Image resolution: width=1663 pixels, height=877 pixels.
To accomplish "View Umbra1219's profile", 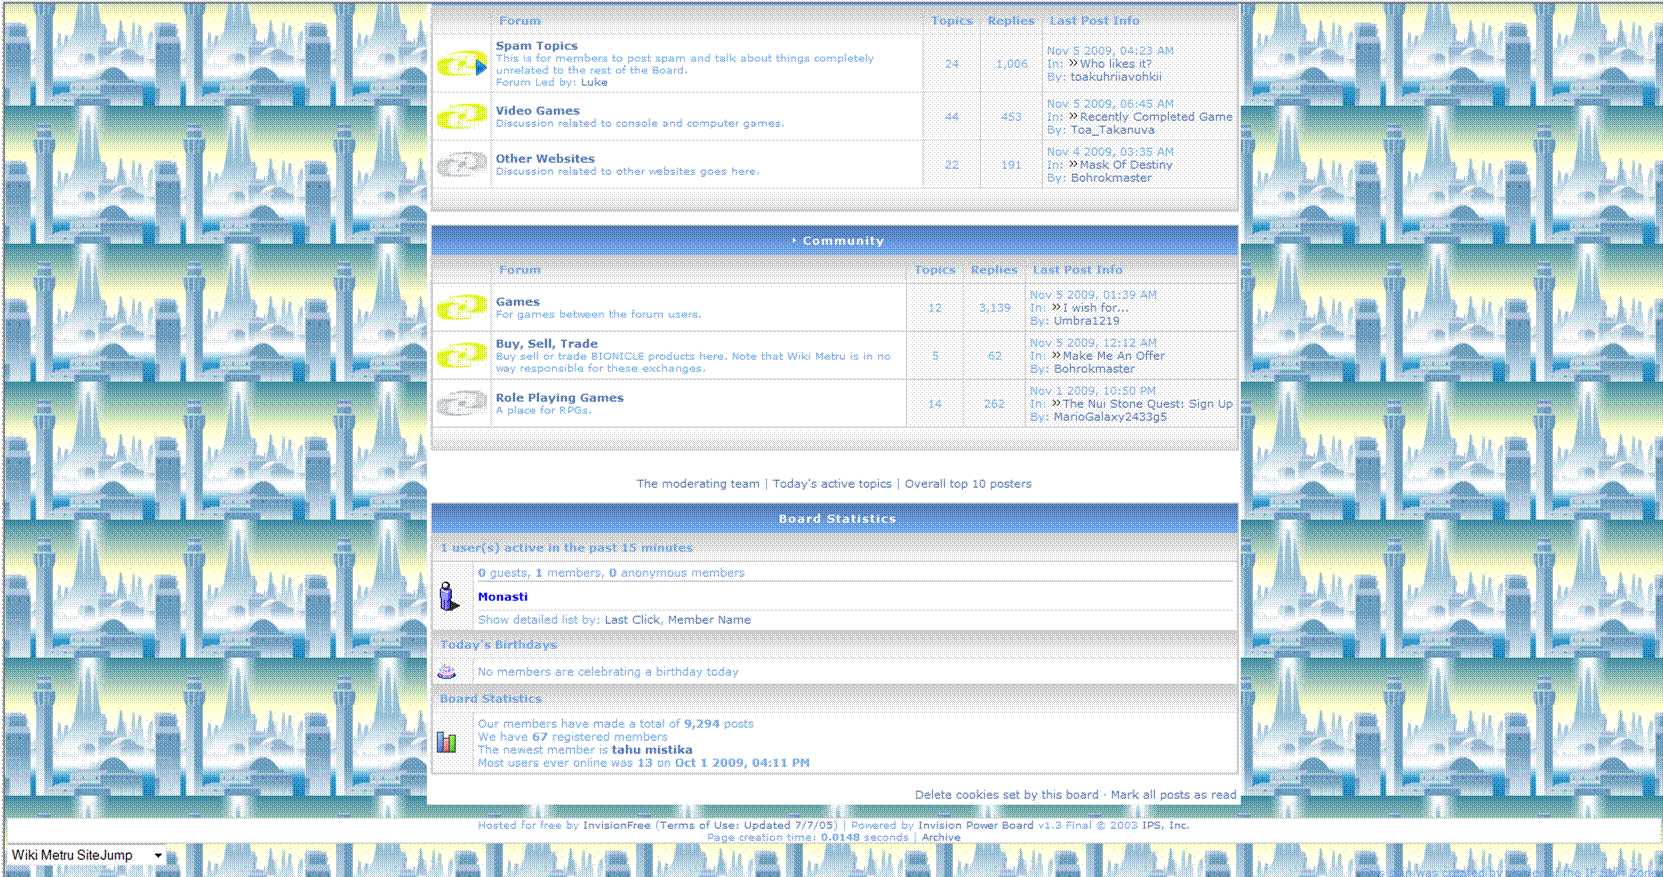I will [x=1087, y=321].
